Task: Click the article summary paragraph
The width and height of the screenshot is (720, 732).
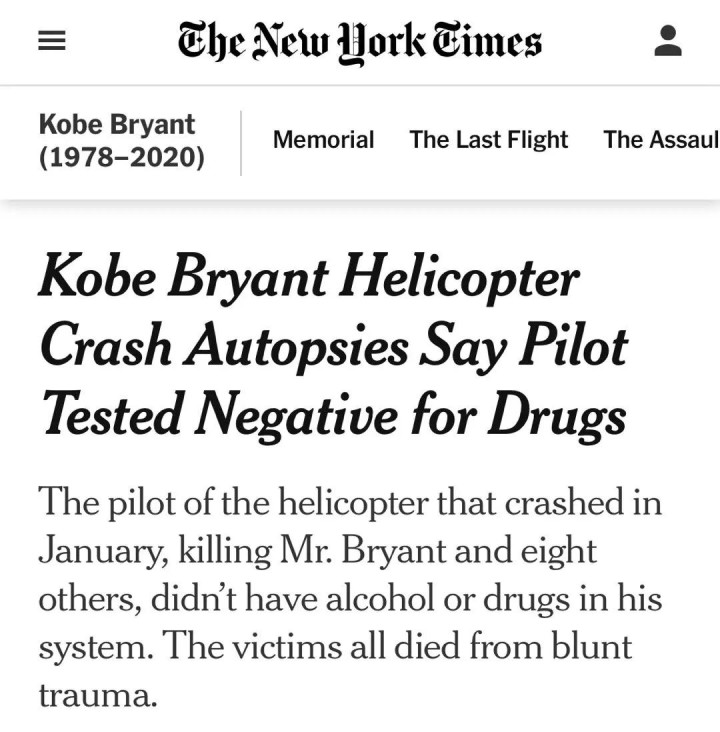Action: click(x=350, y=597)
